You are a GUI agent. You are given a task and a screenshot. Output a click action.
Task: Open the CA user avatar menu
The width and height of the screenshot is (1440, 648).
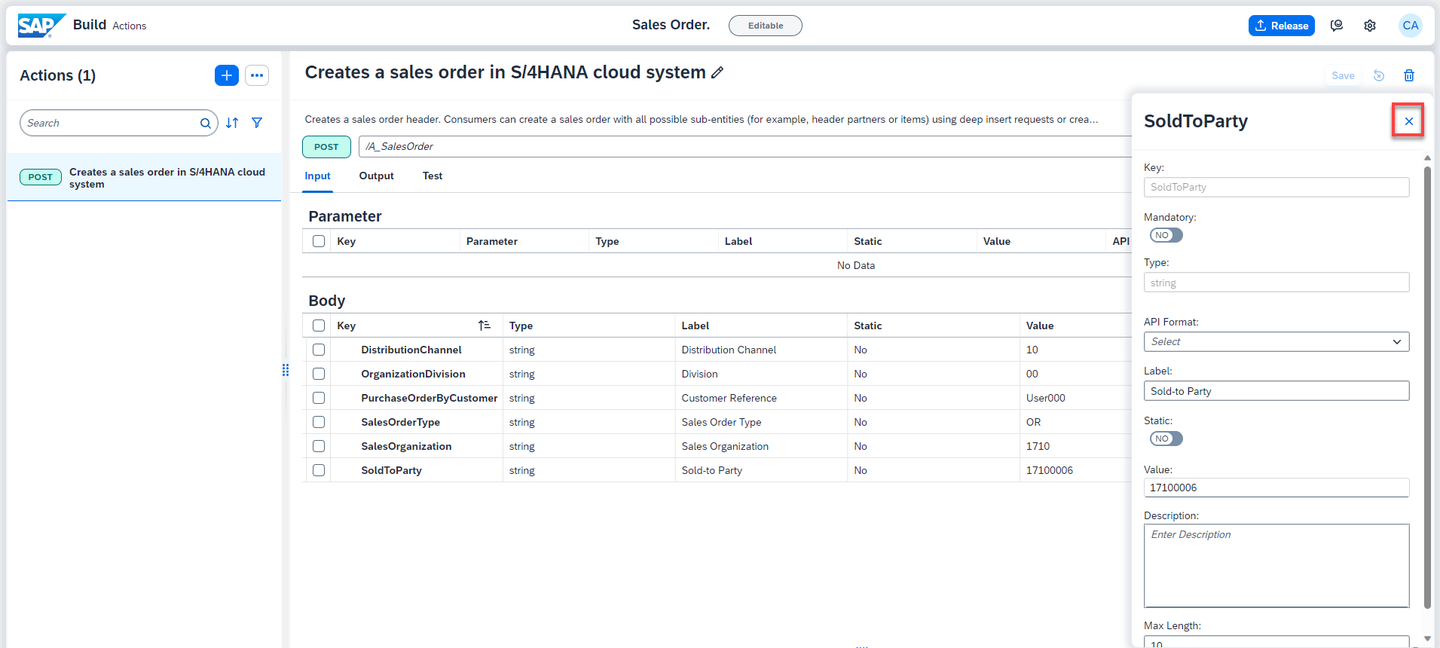(1410, 25)
